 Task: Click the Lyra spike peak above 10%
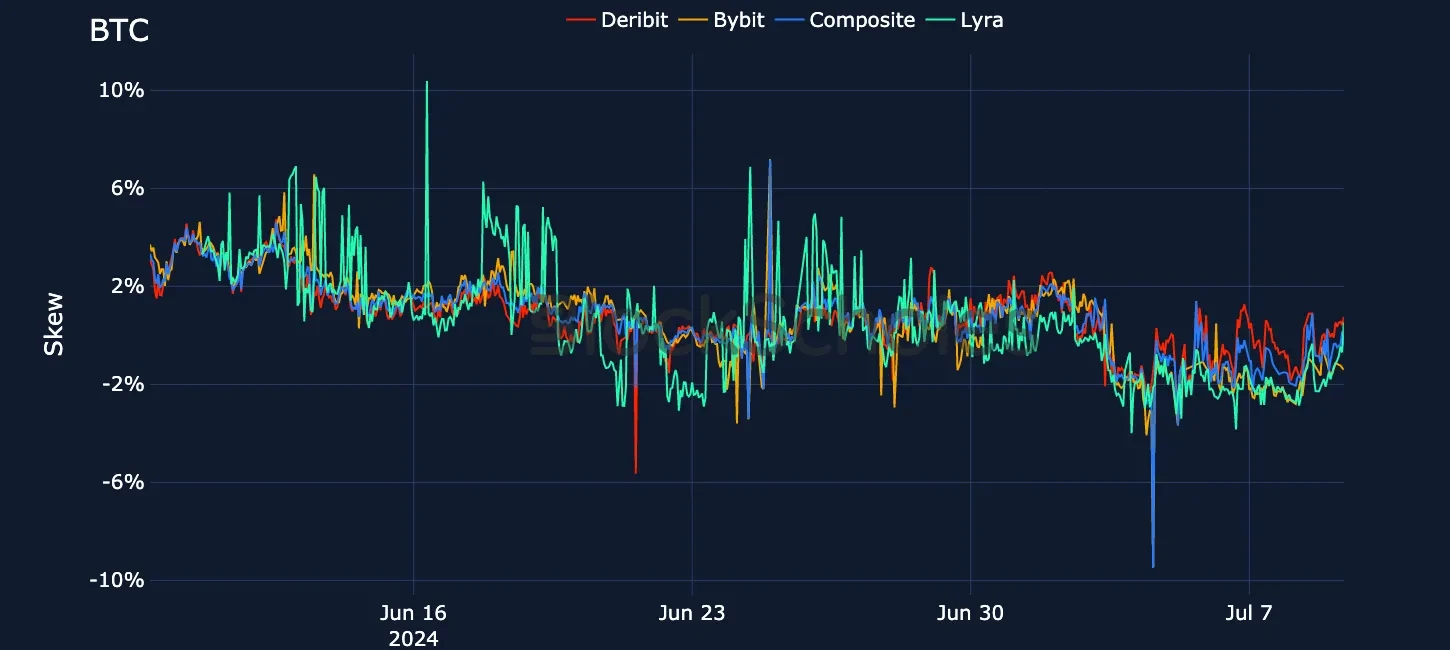(427, 82)
